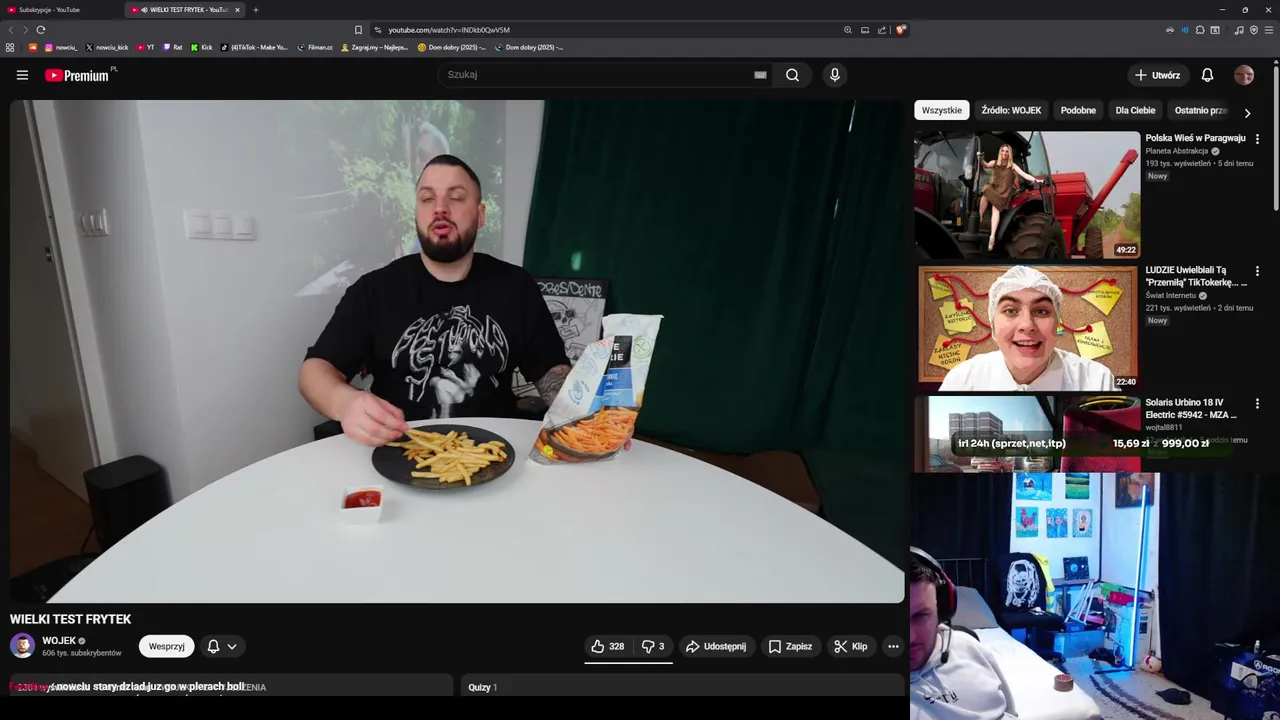Go back with browser back arrow

11,30
